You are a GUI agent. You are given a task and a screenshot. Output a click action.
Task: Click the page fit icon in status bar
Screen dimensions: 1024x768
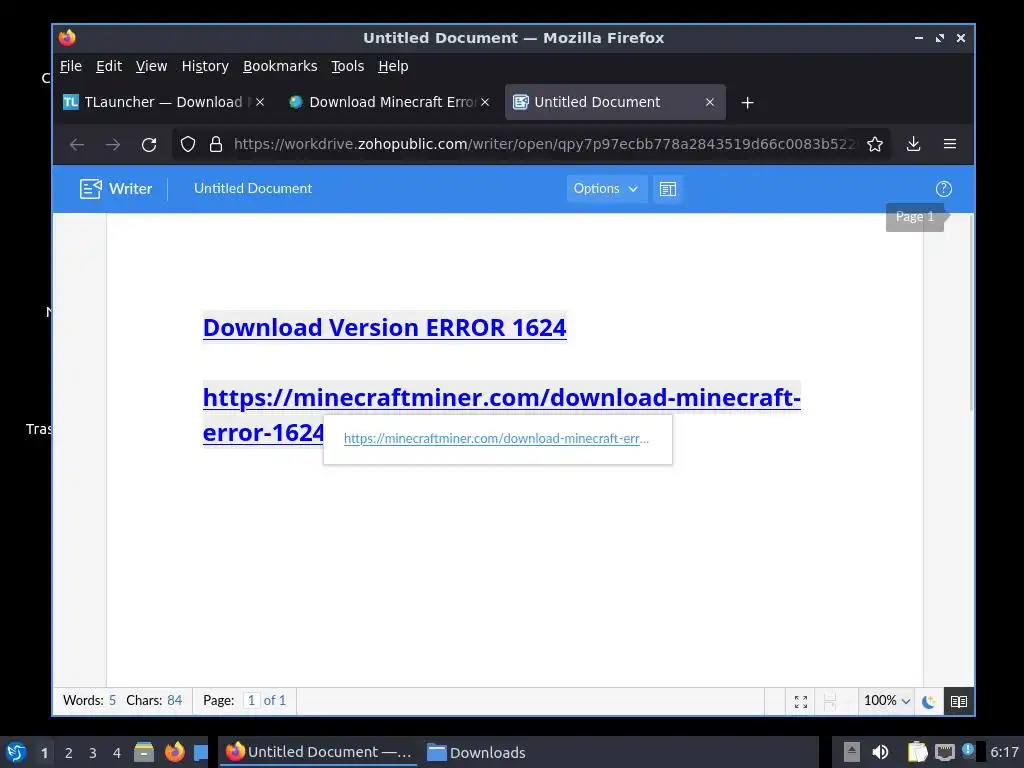(829, 701)
